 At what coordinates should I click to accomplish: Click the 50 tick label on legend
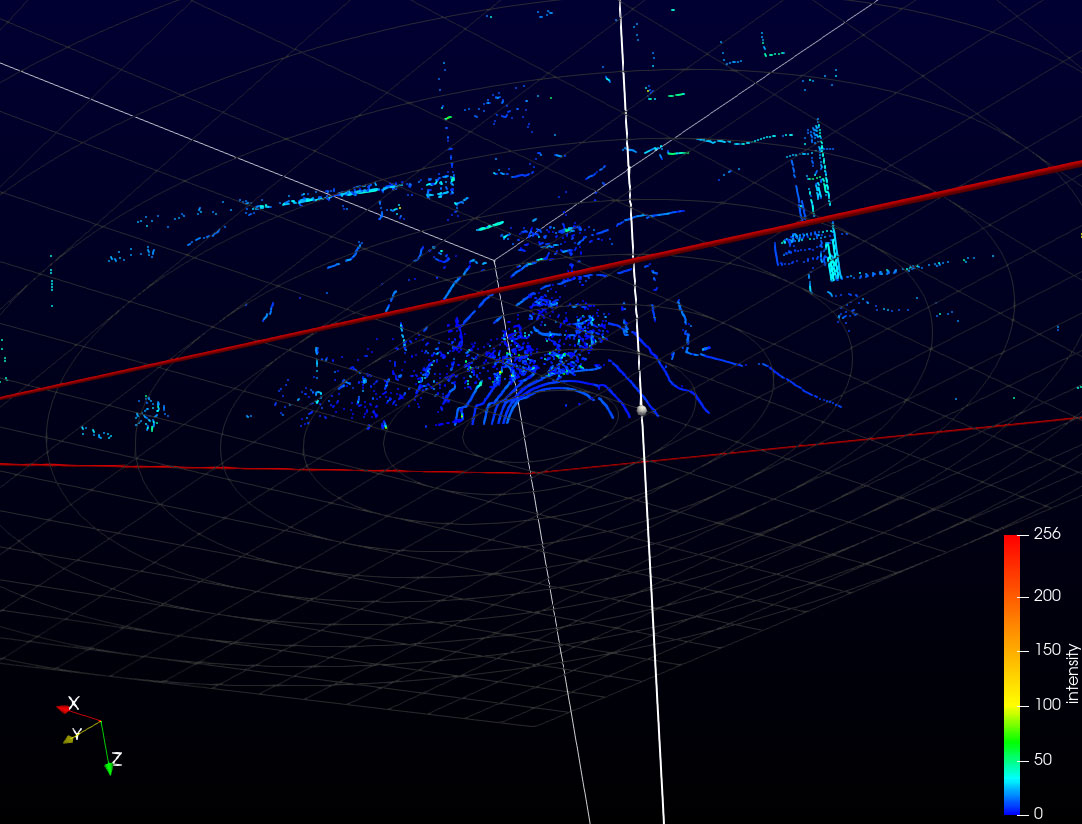tap(1042, 759)
